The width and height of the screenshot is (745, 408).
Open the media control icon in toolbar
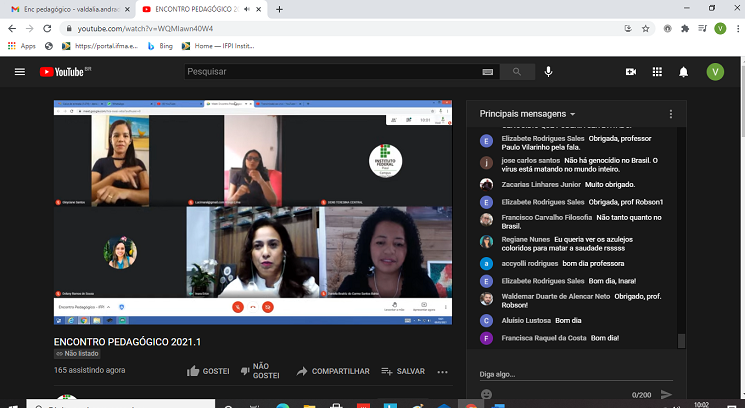[702, 28]
